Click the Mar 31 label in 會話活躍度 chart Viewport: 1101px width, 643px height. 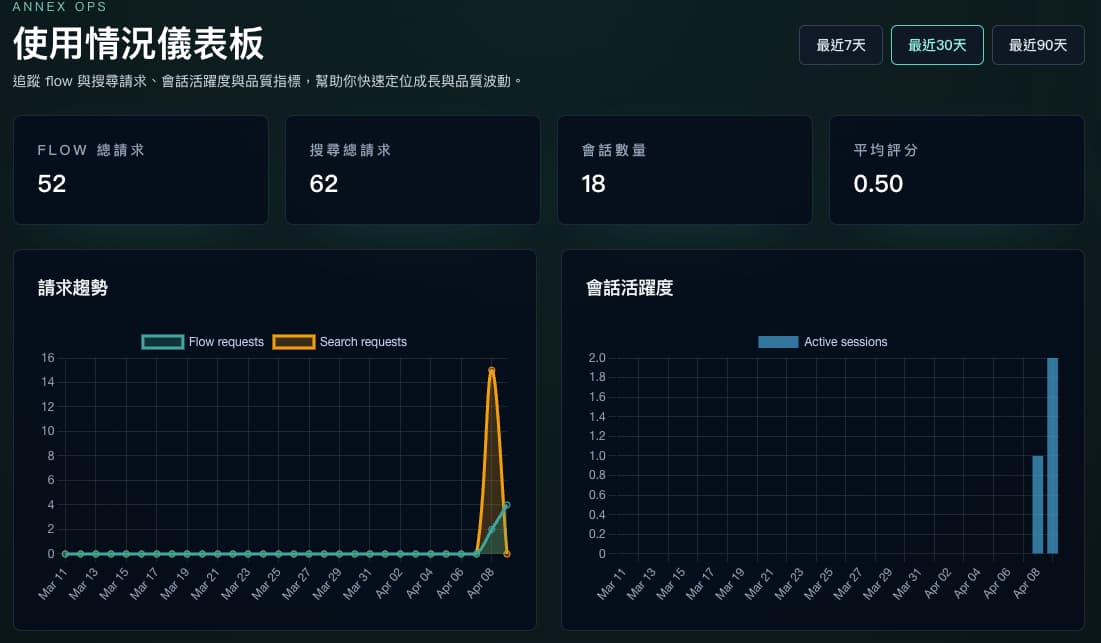(x=906, y=584)
